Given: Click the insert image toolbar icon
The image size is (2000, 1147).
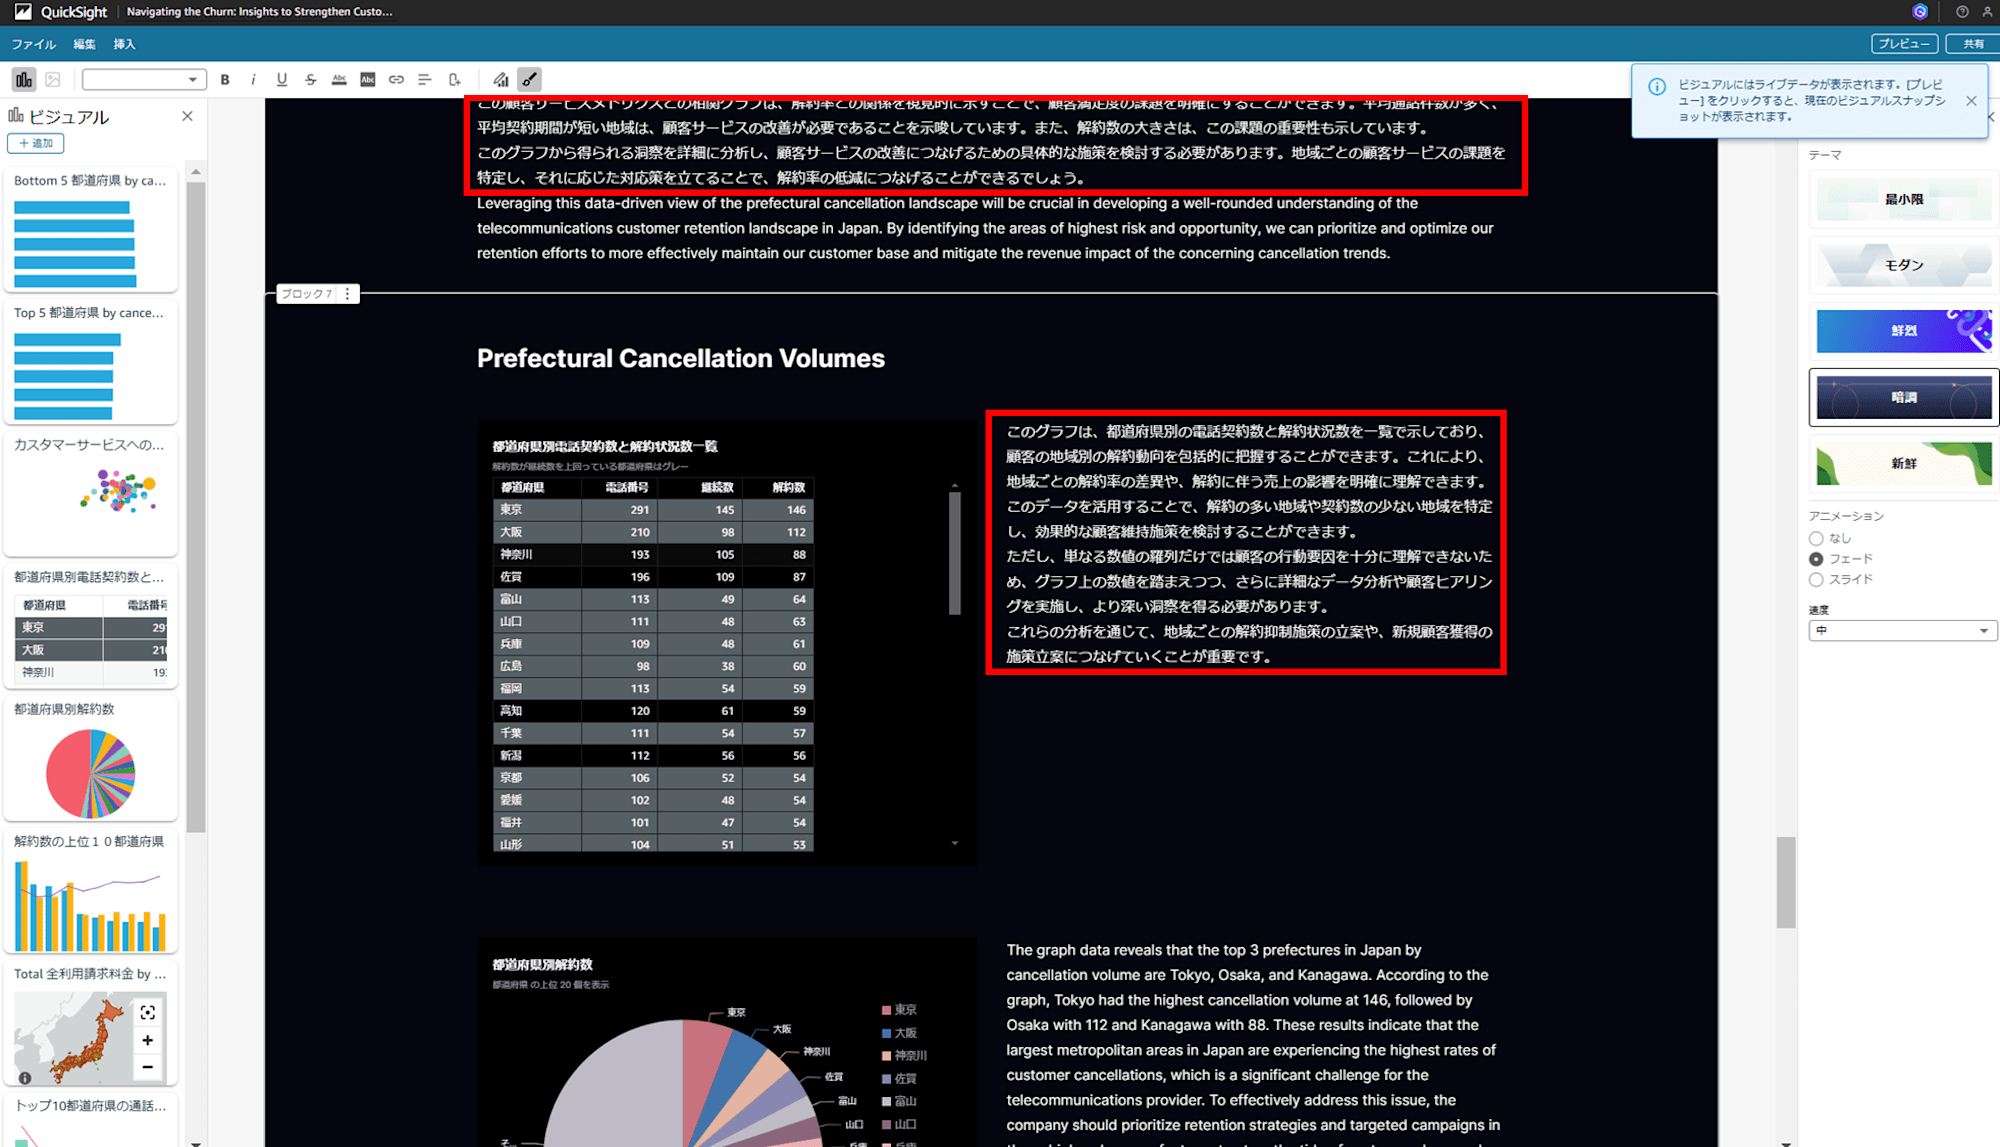Looking at the screenshot, I should click(53, 79).
